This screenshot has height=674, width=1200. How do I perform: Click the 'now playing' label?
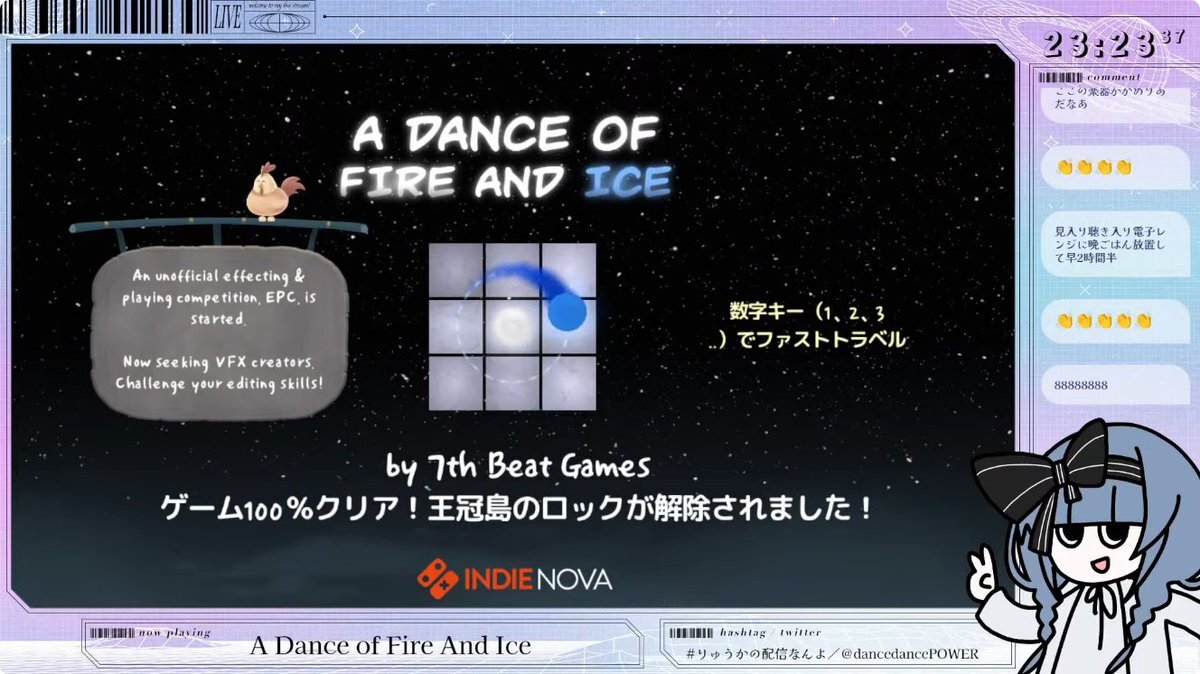click(175, 632)
